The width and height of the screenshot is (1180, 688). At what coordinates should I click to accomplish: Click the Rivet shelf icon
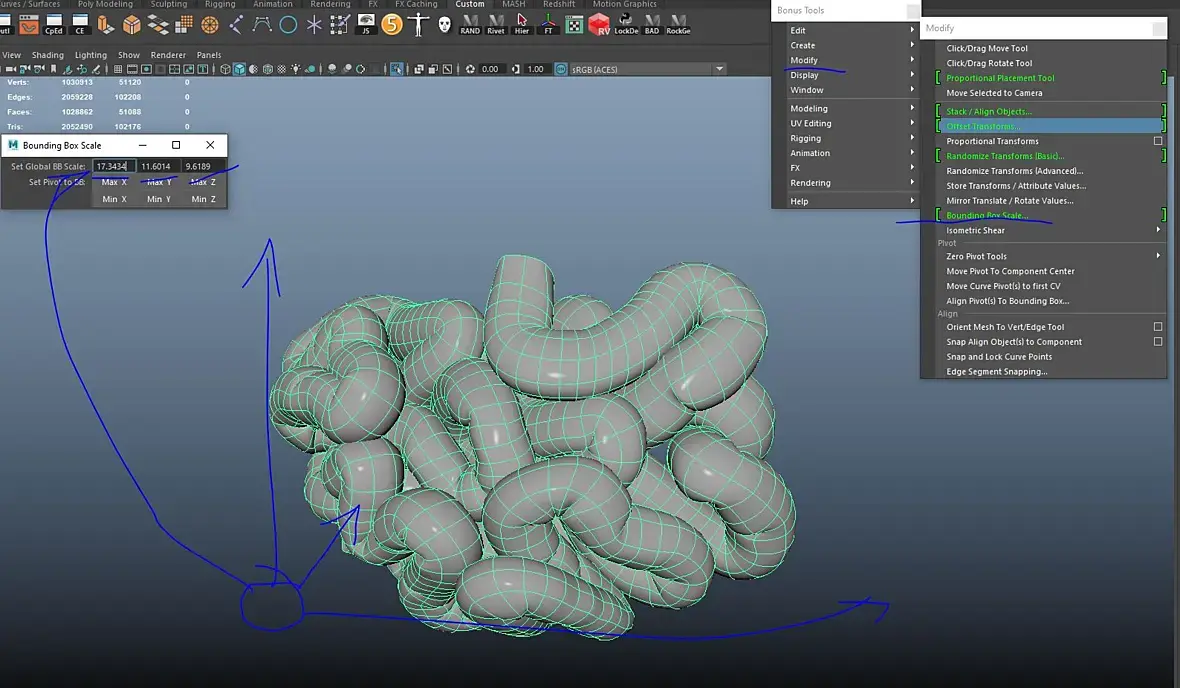pyautogui.click(x=496, y=25)
